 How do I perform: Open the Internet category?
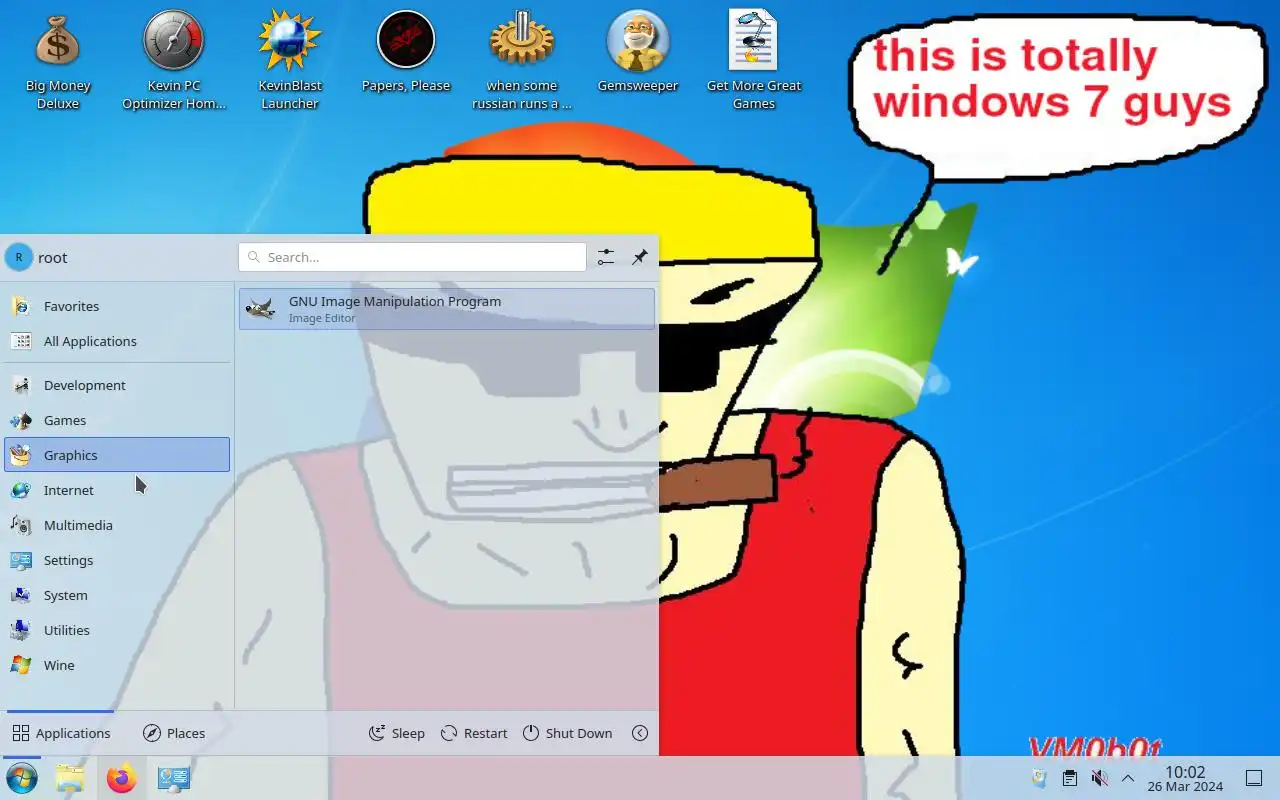[117, 490]
